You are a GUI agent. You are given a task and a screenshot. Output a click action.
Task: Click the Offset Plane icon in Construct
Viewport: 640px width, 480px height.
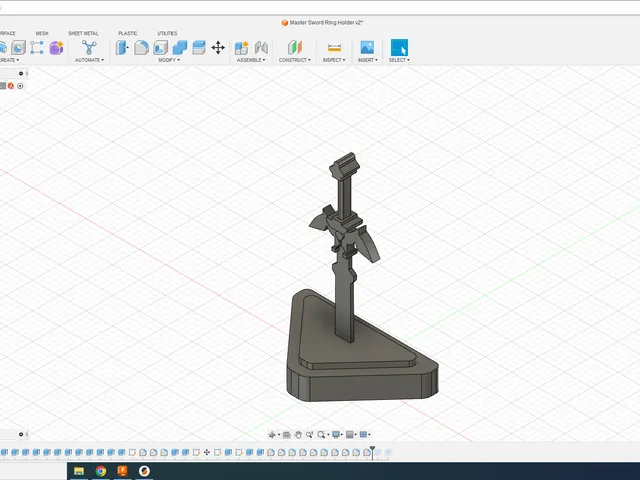pos(295,48)
